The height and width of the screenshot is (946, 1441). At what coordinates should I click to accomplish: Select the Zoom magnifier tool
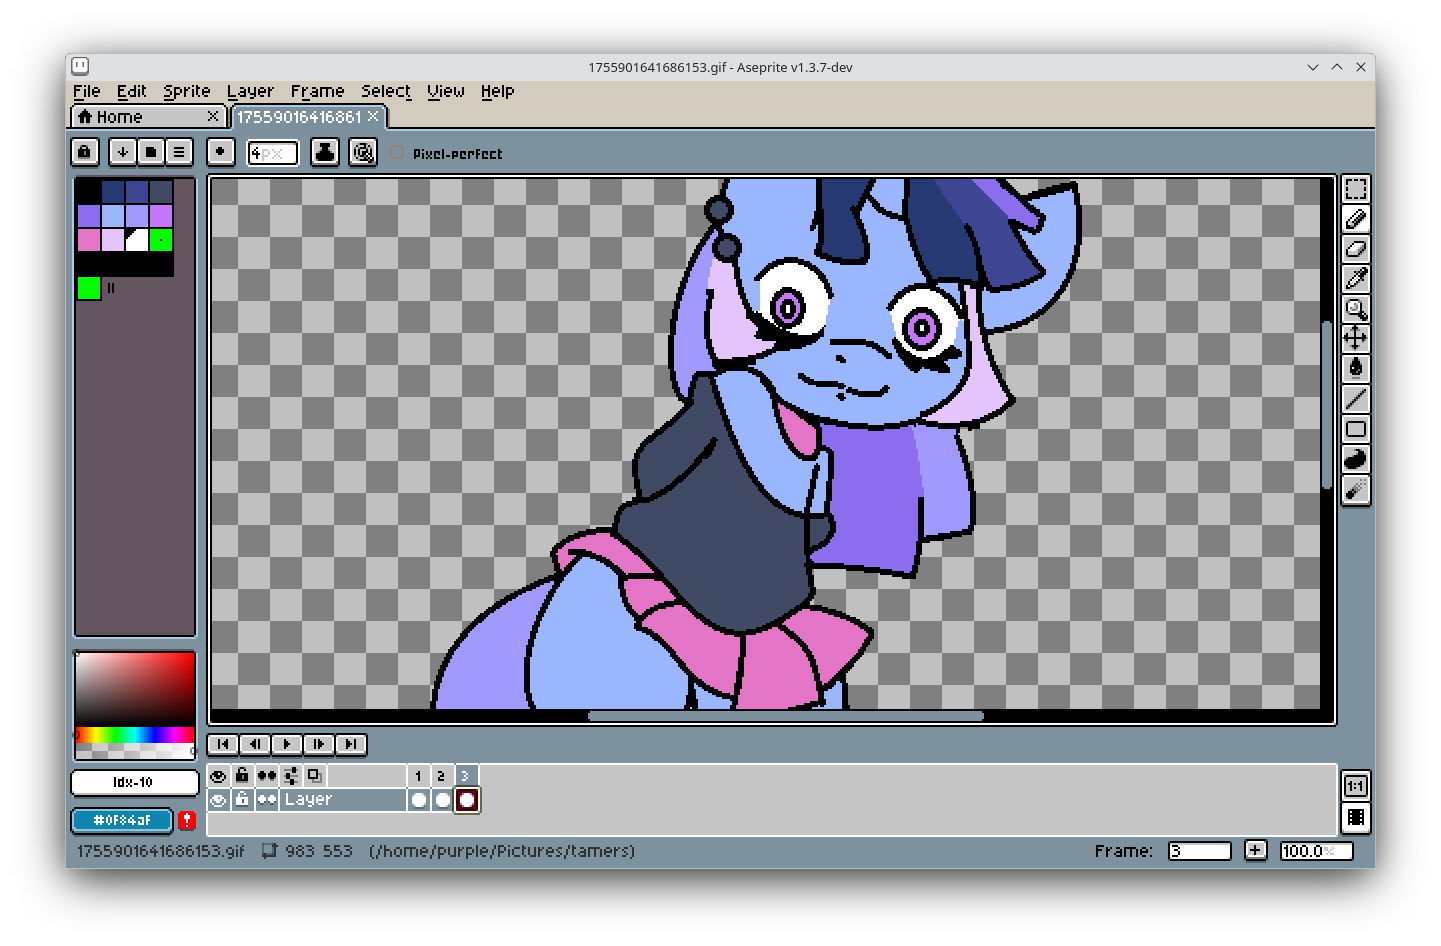click(1355, 309)
